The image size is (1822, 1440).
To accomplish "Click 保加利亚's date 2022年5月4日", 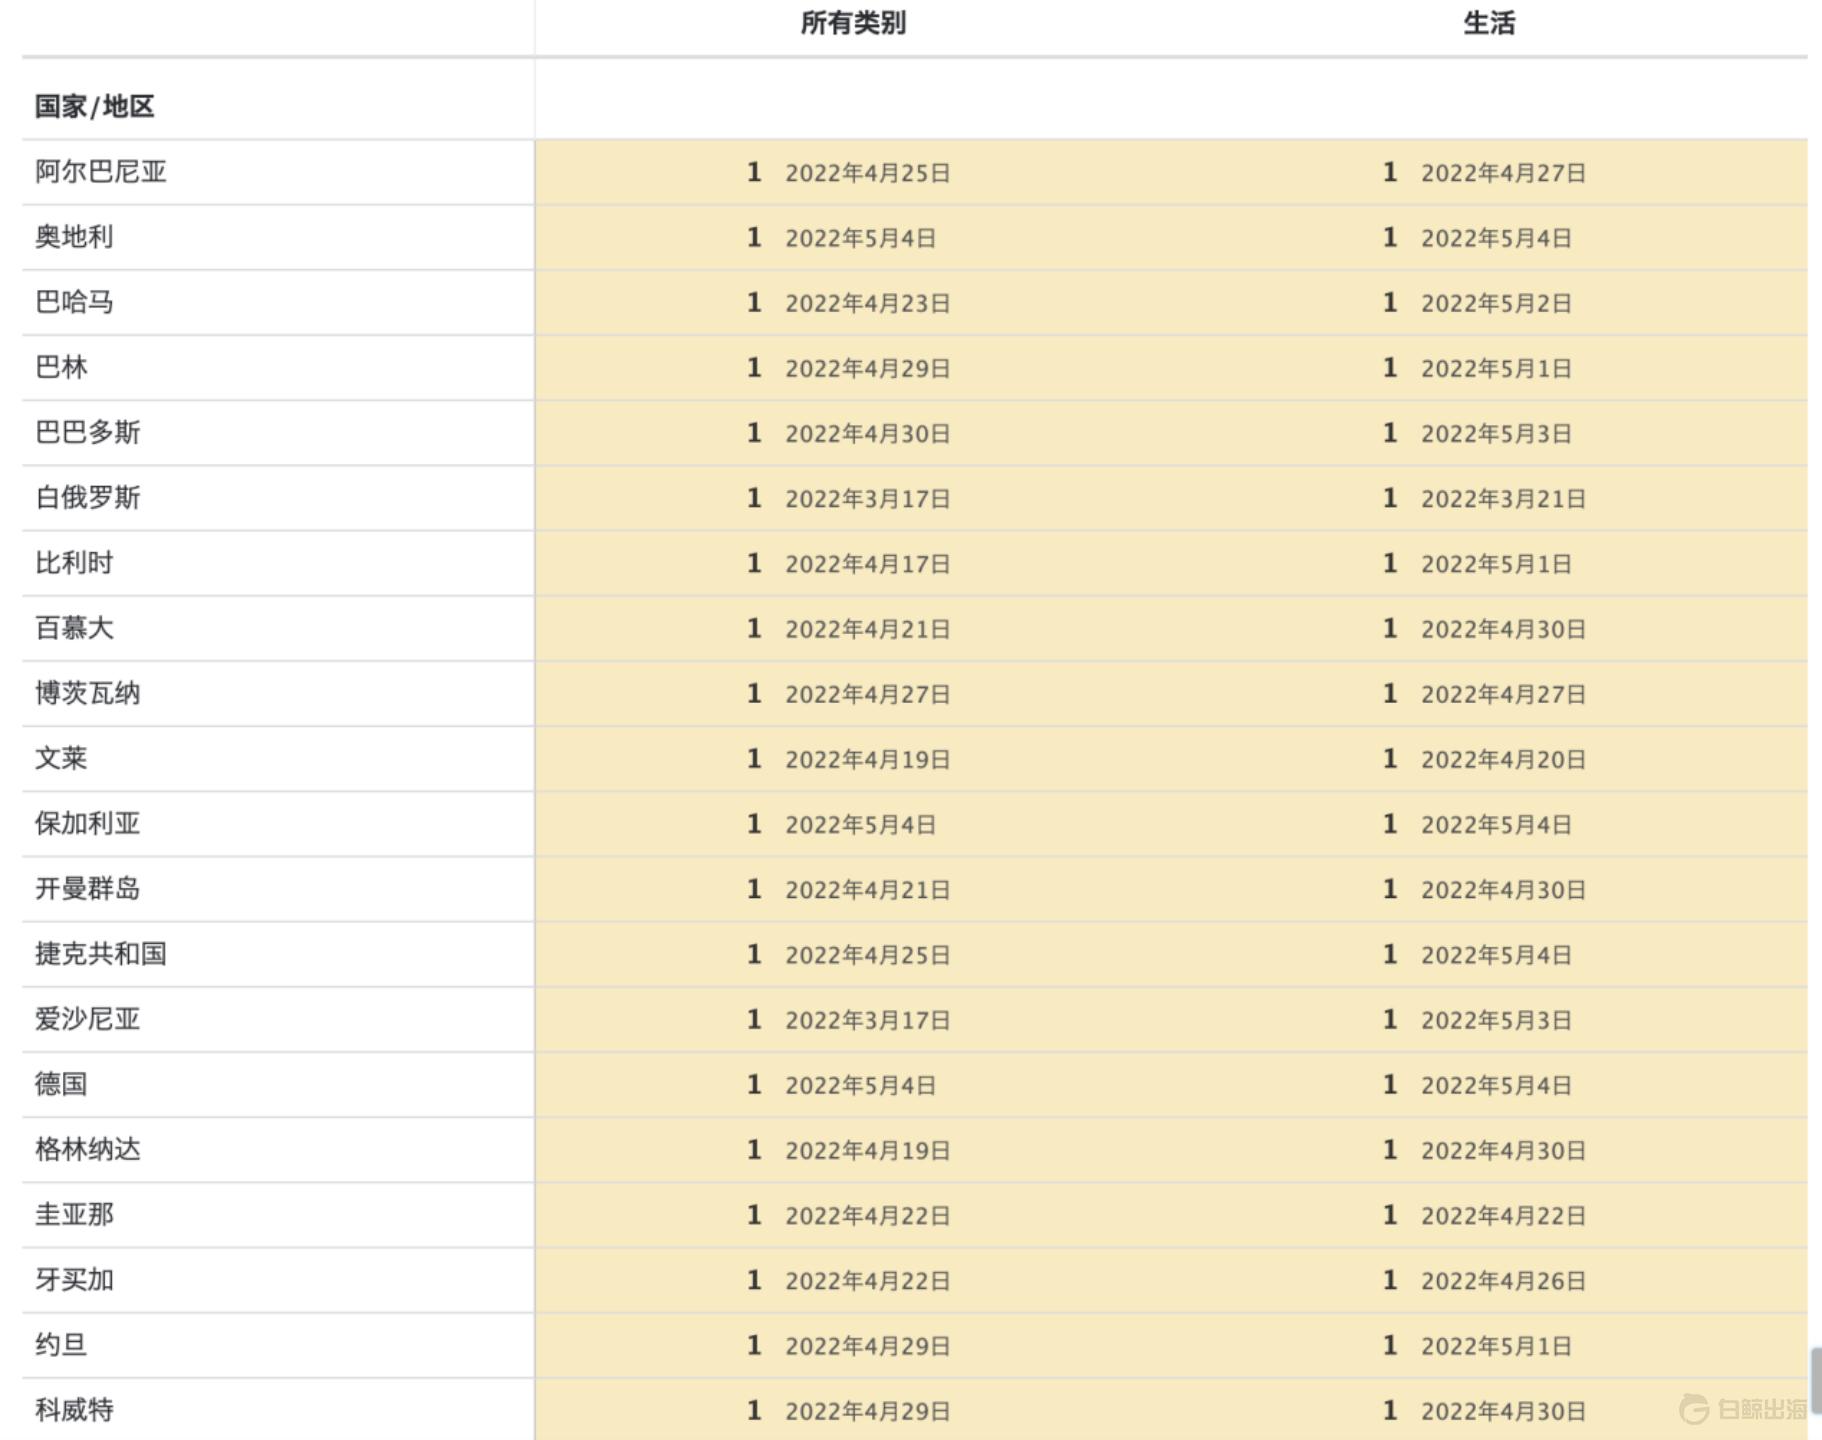I will [860, 824].
